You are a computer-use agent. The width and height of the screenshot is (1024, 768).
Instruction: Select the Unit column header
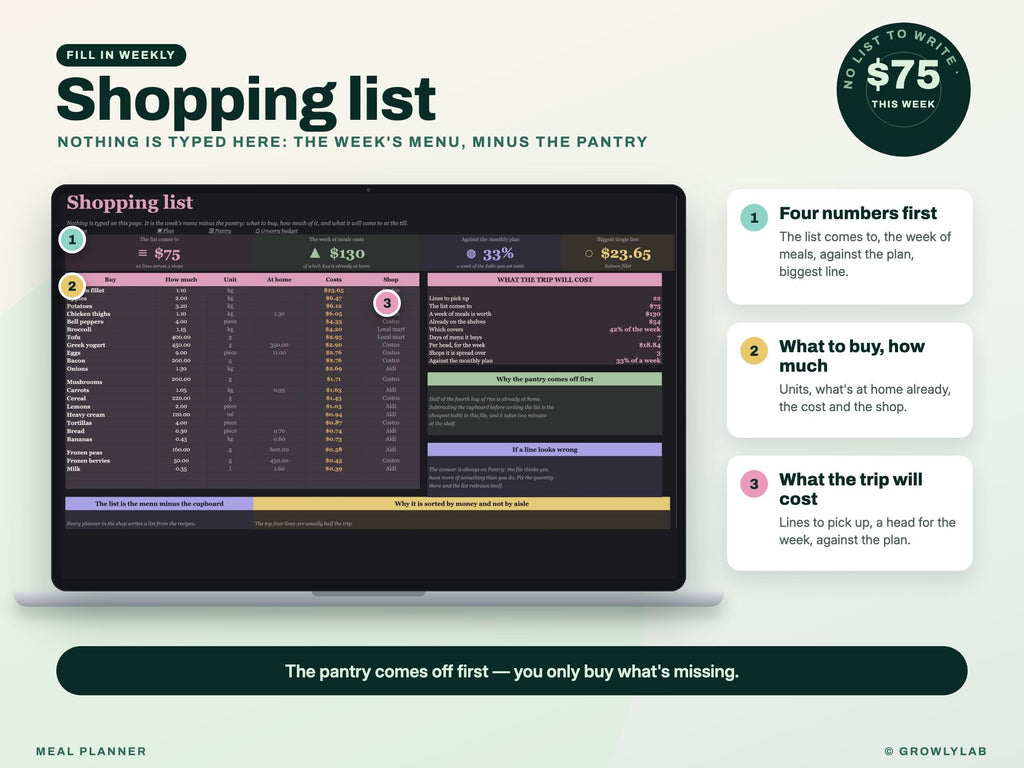230,280
